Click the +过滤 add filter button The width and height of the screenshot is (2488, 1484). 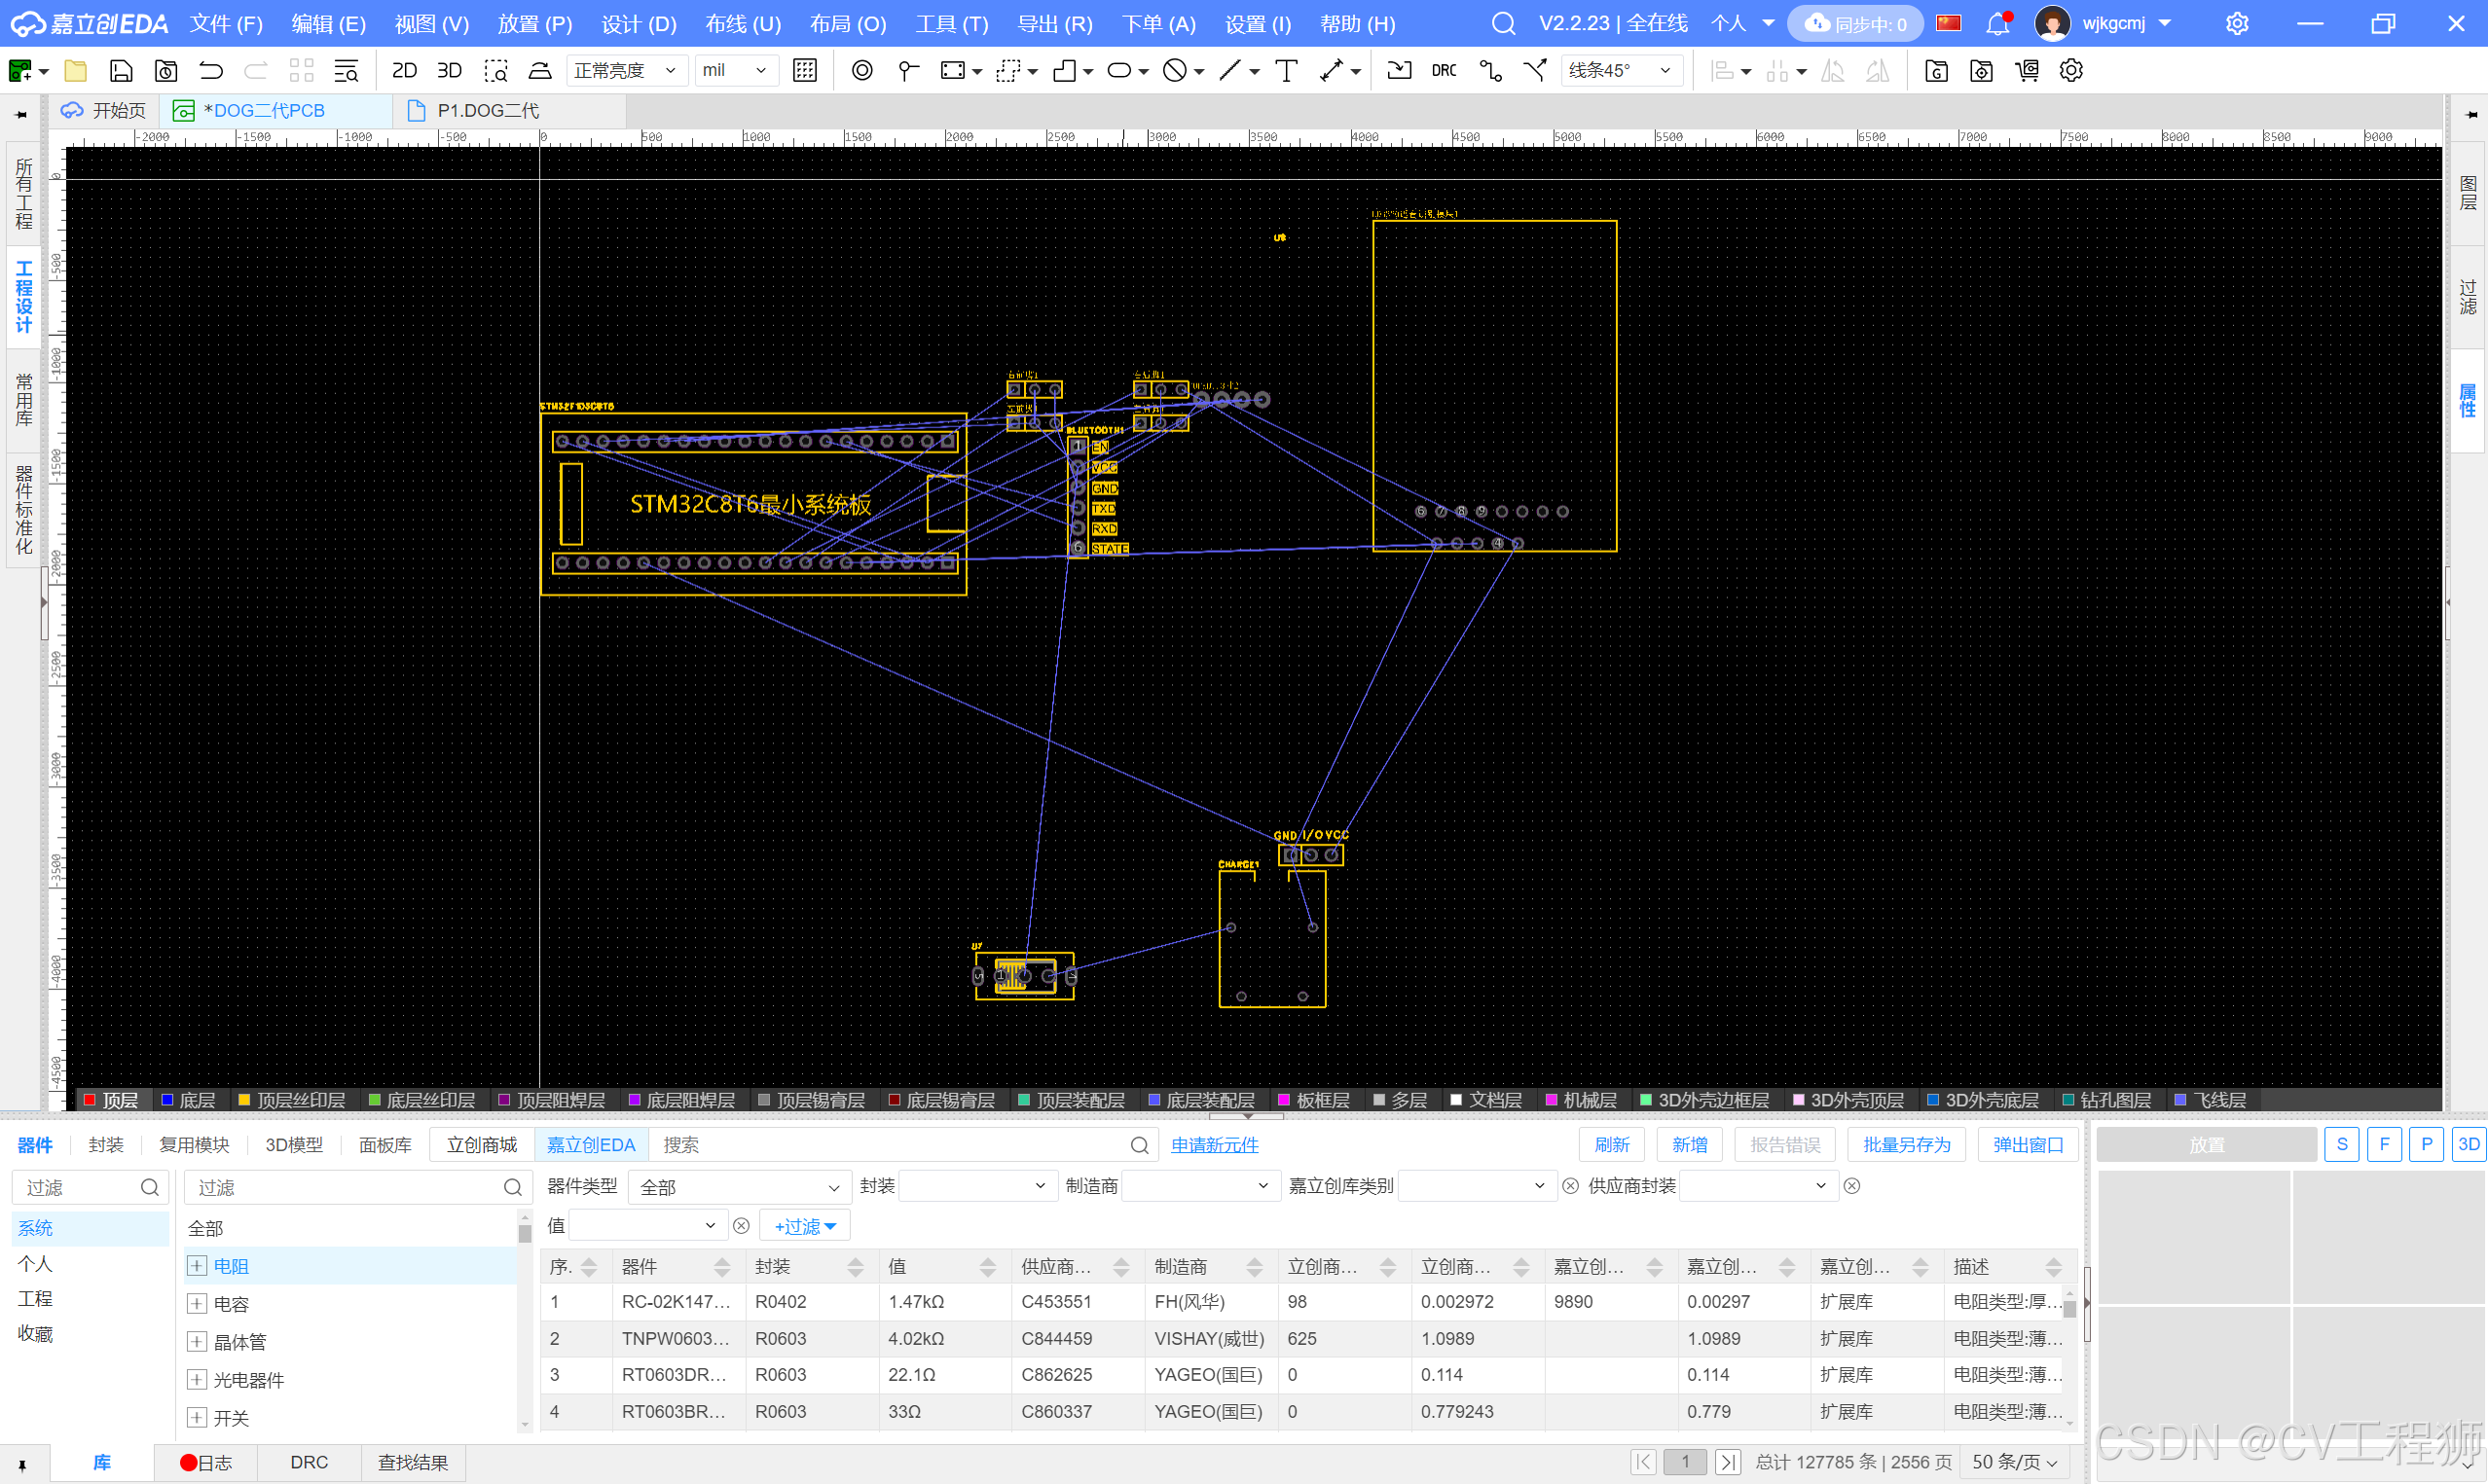[x=805, y=1226]
